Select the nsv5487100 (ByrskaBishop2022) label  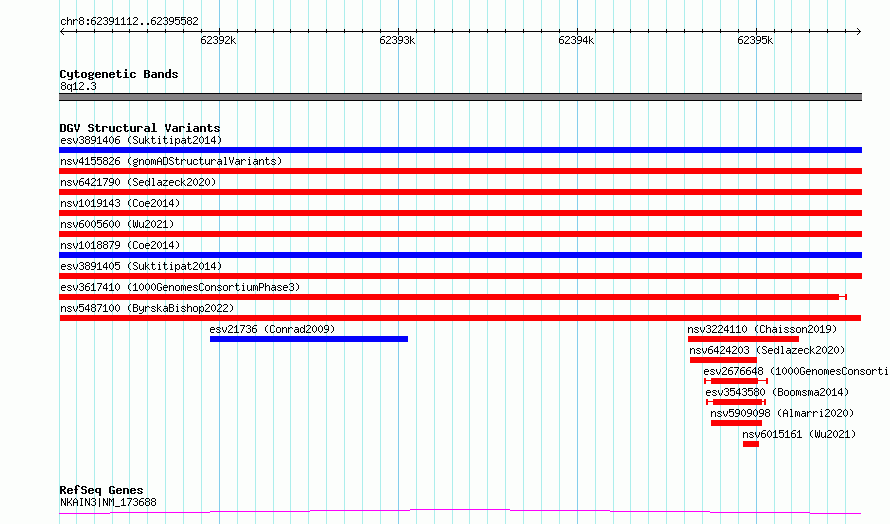click(147, 308)
